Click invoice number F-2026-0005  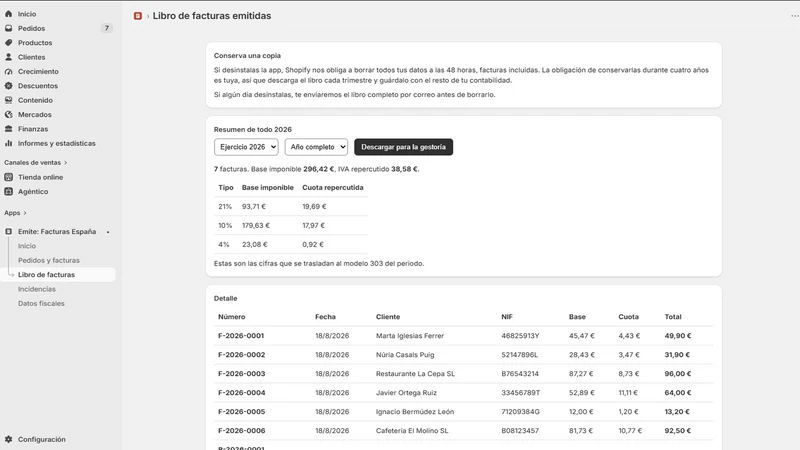241,412
